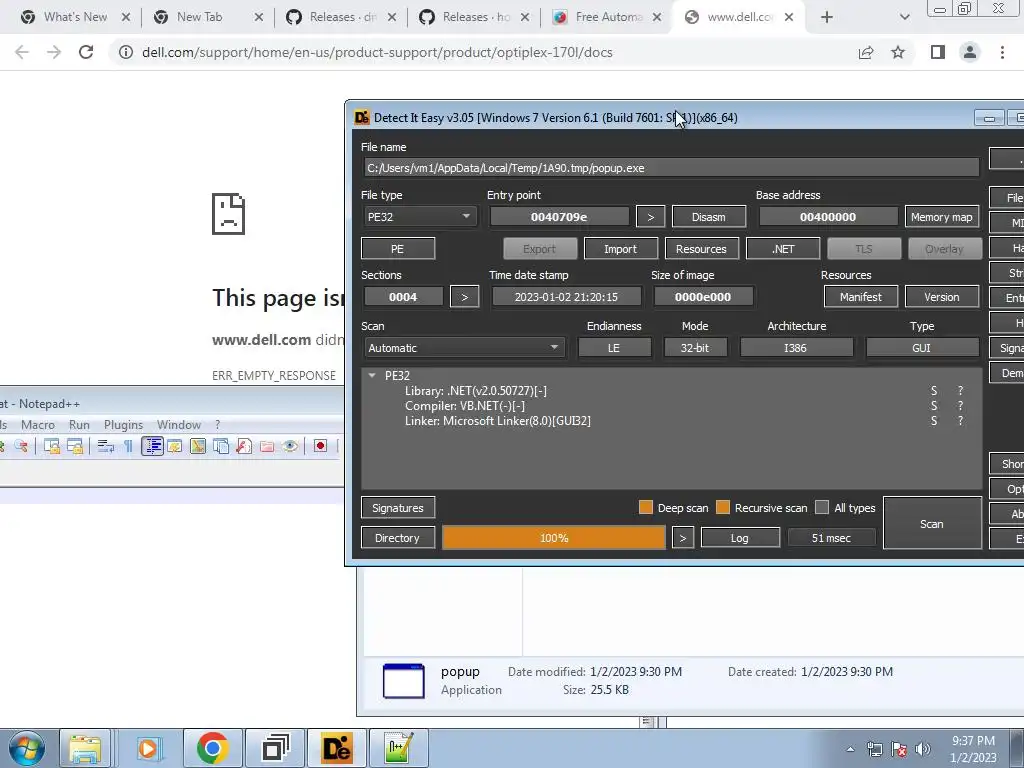Click the PE button

point(398,249)
